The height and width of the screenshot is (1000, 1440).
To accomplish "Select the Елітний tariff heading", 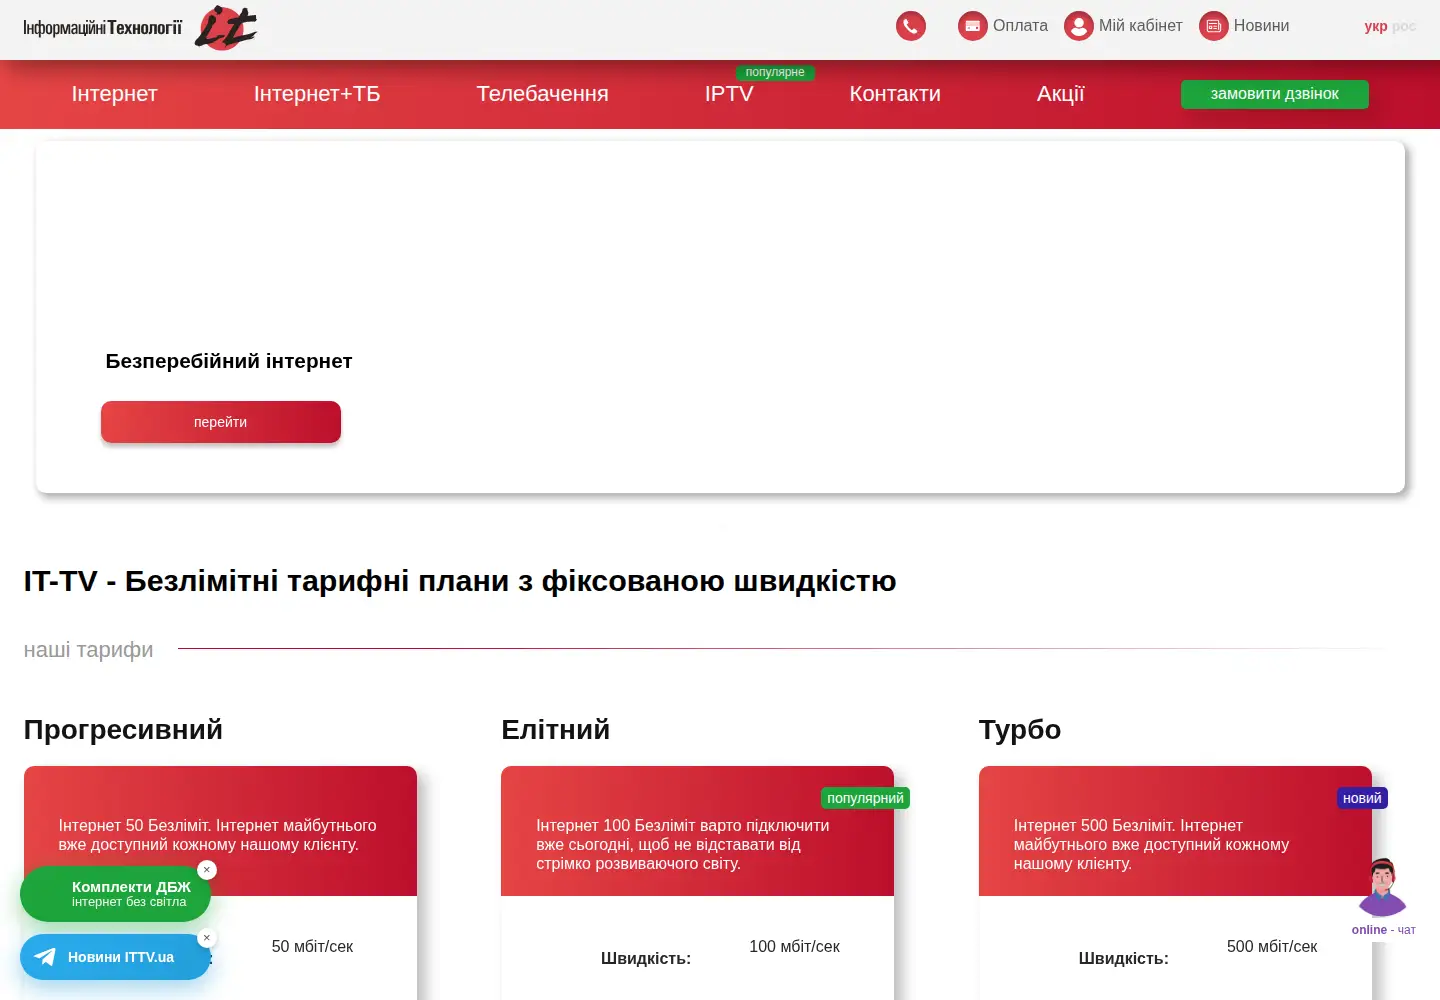I will tap(556, 730).
